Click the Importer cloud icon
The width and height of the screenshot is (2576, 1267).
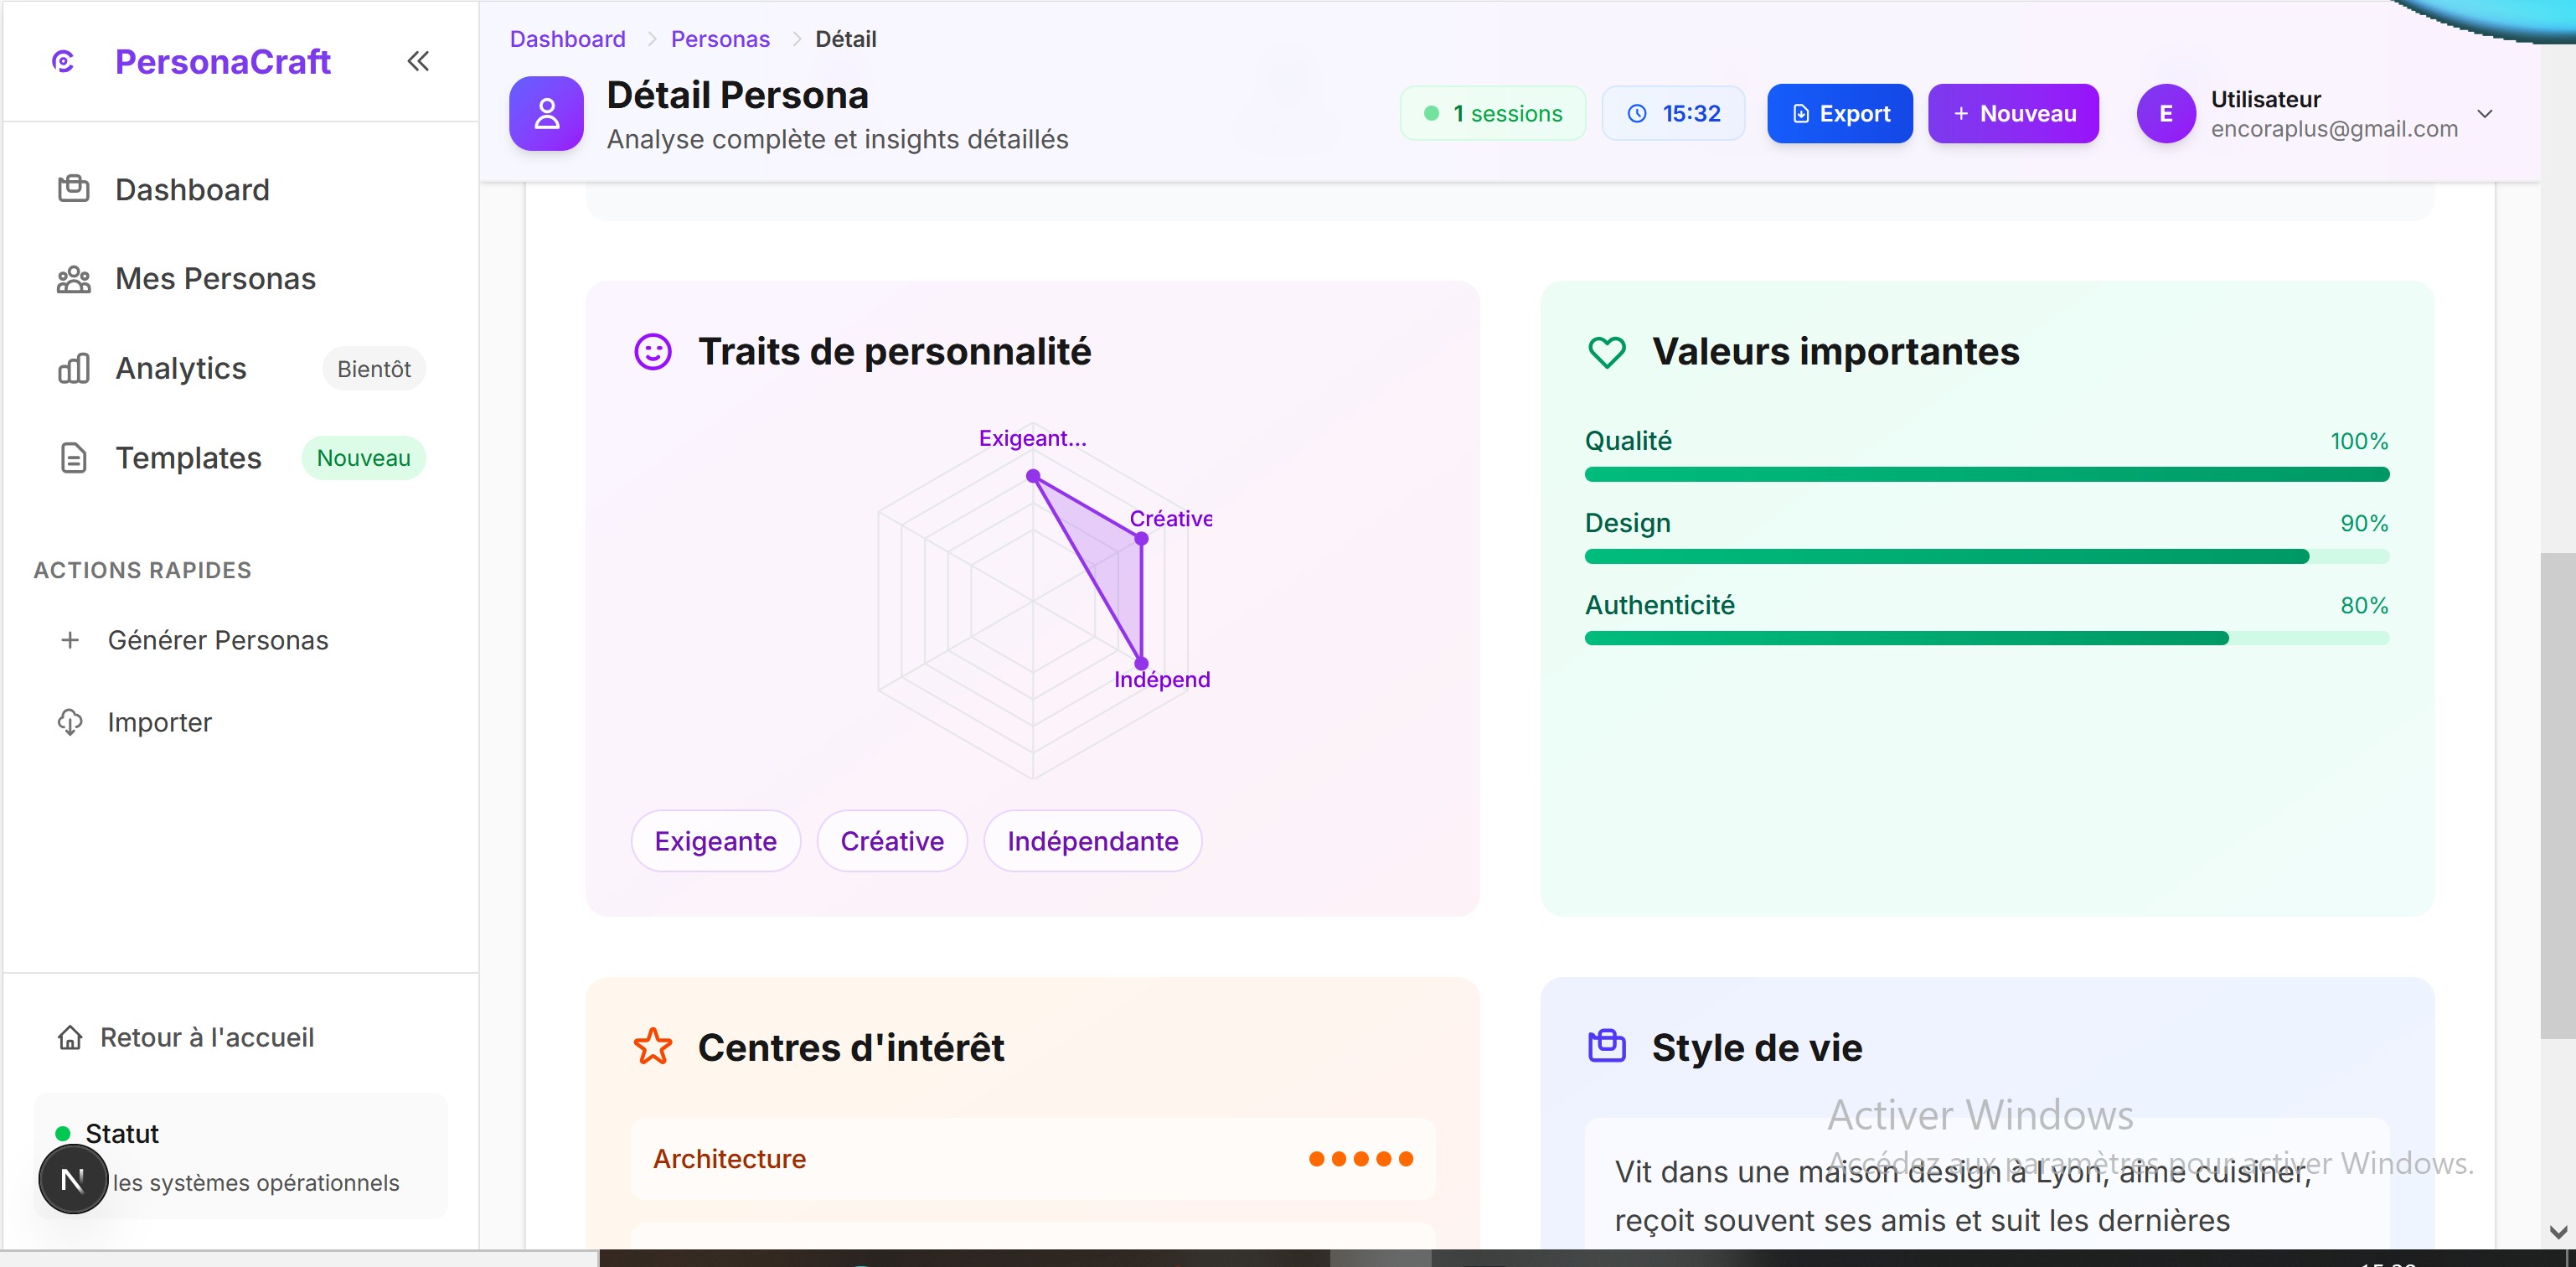click(x=70, y=722)
